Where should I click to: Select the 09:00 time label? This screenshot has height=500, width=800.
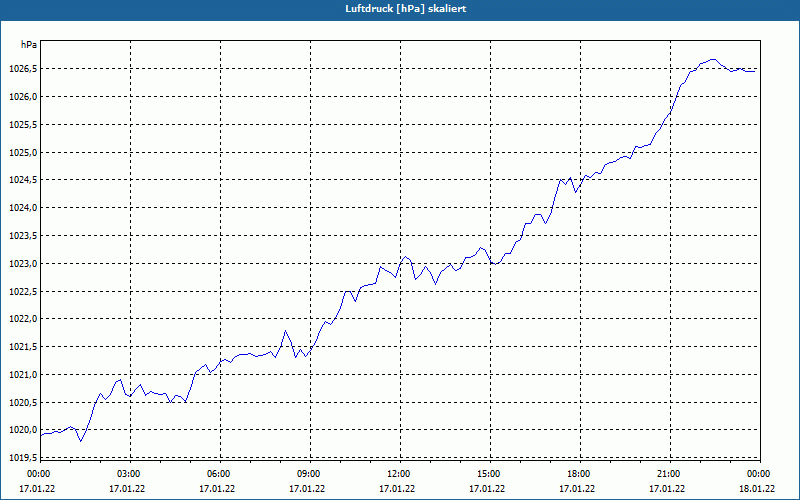(x=308, y=474)
